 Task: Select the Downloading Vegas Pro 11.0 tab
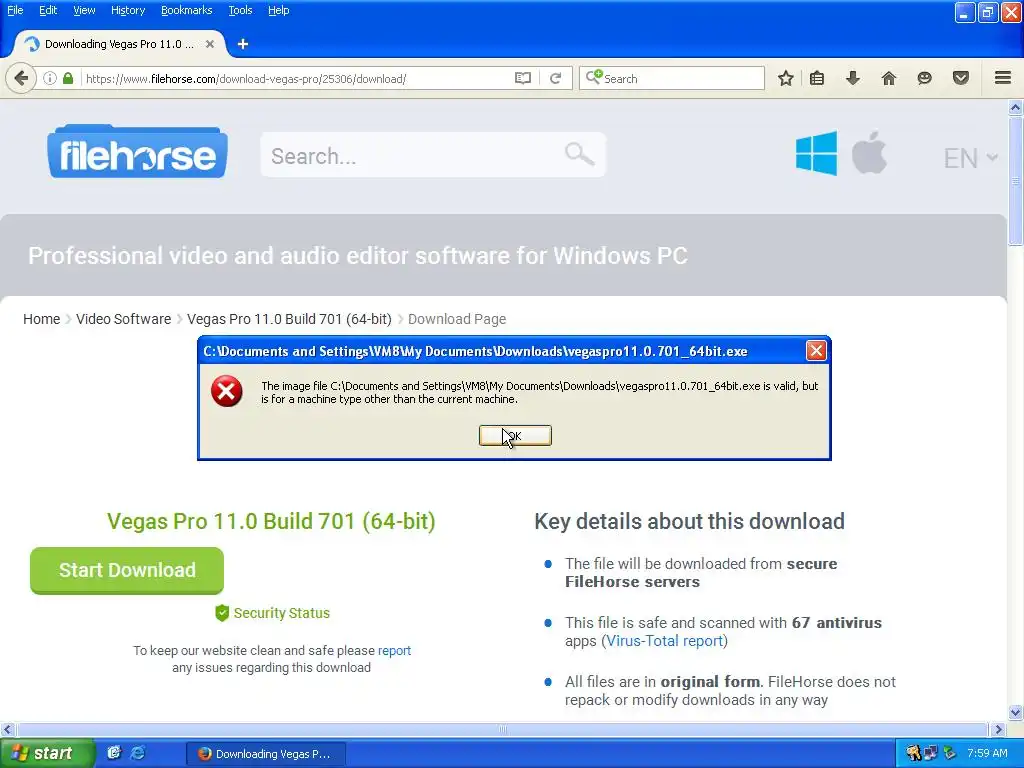click(119, 44)
